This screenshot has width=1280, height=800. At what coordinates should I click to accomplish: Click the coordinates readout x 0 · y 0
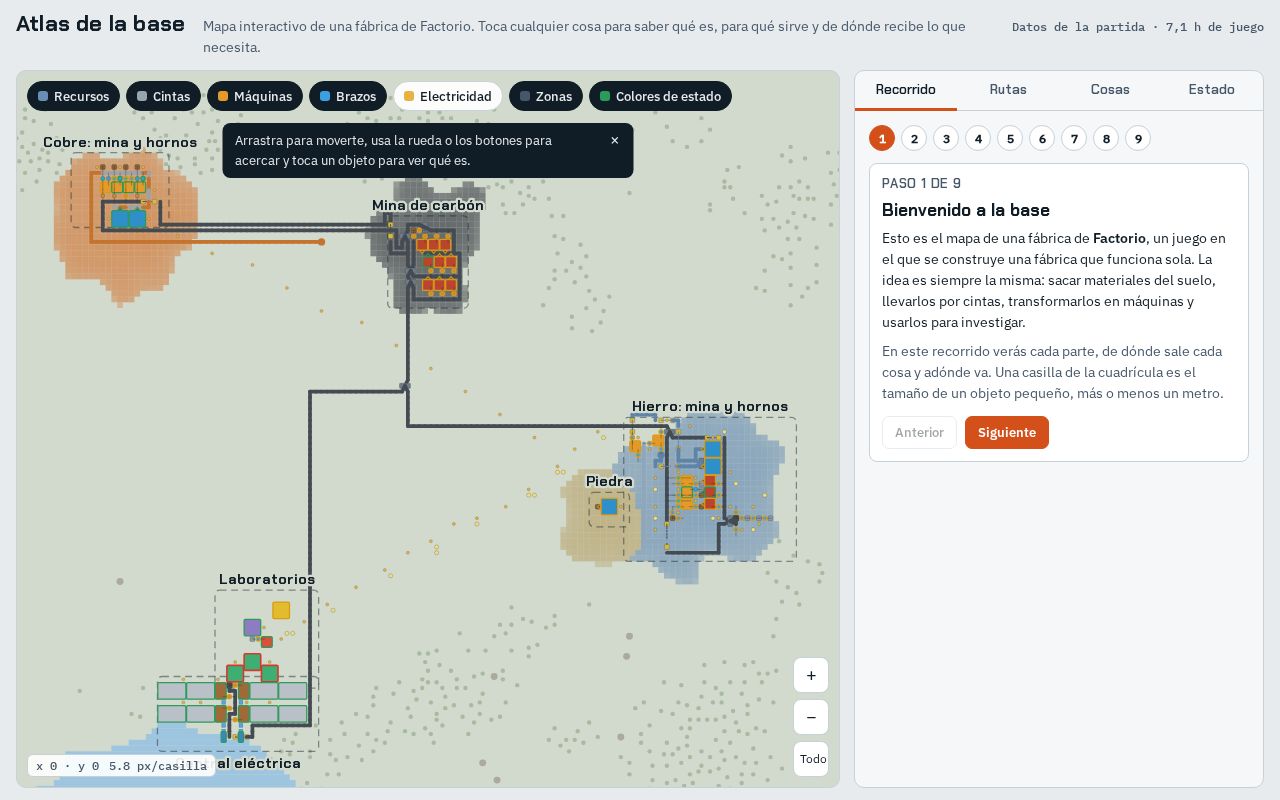[x=68, y=766]
